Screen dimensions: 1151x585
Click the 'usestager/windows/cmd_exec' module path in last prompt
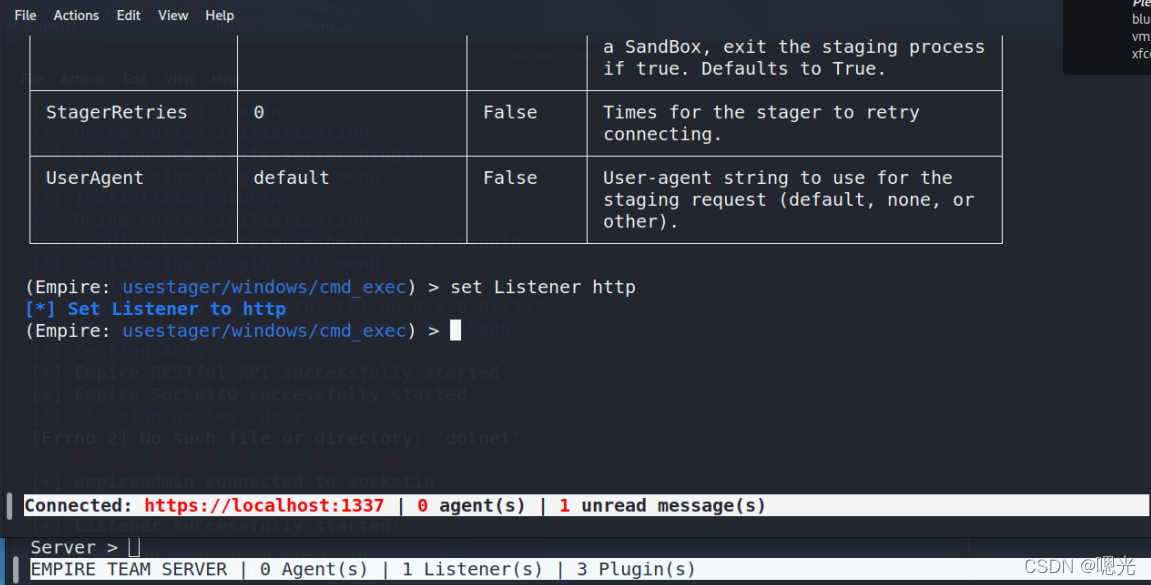coord(265,331)
